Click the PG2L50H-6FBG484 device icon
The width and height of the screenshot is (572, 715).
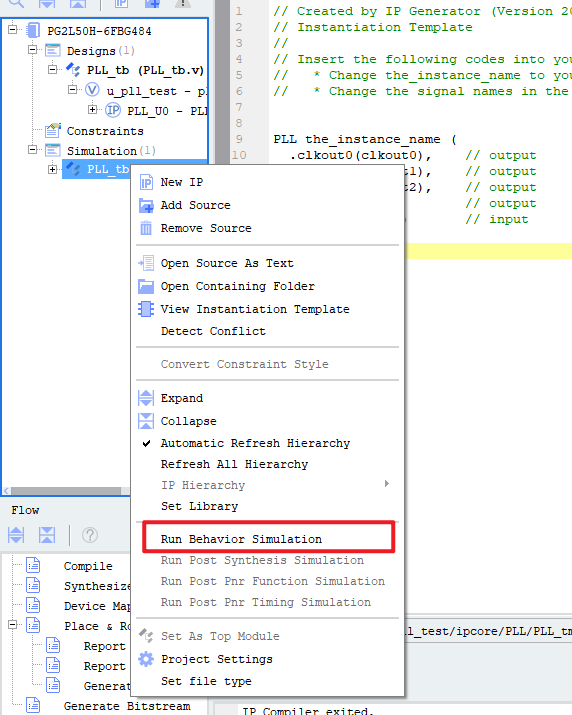pos(33,31)
